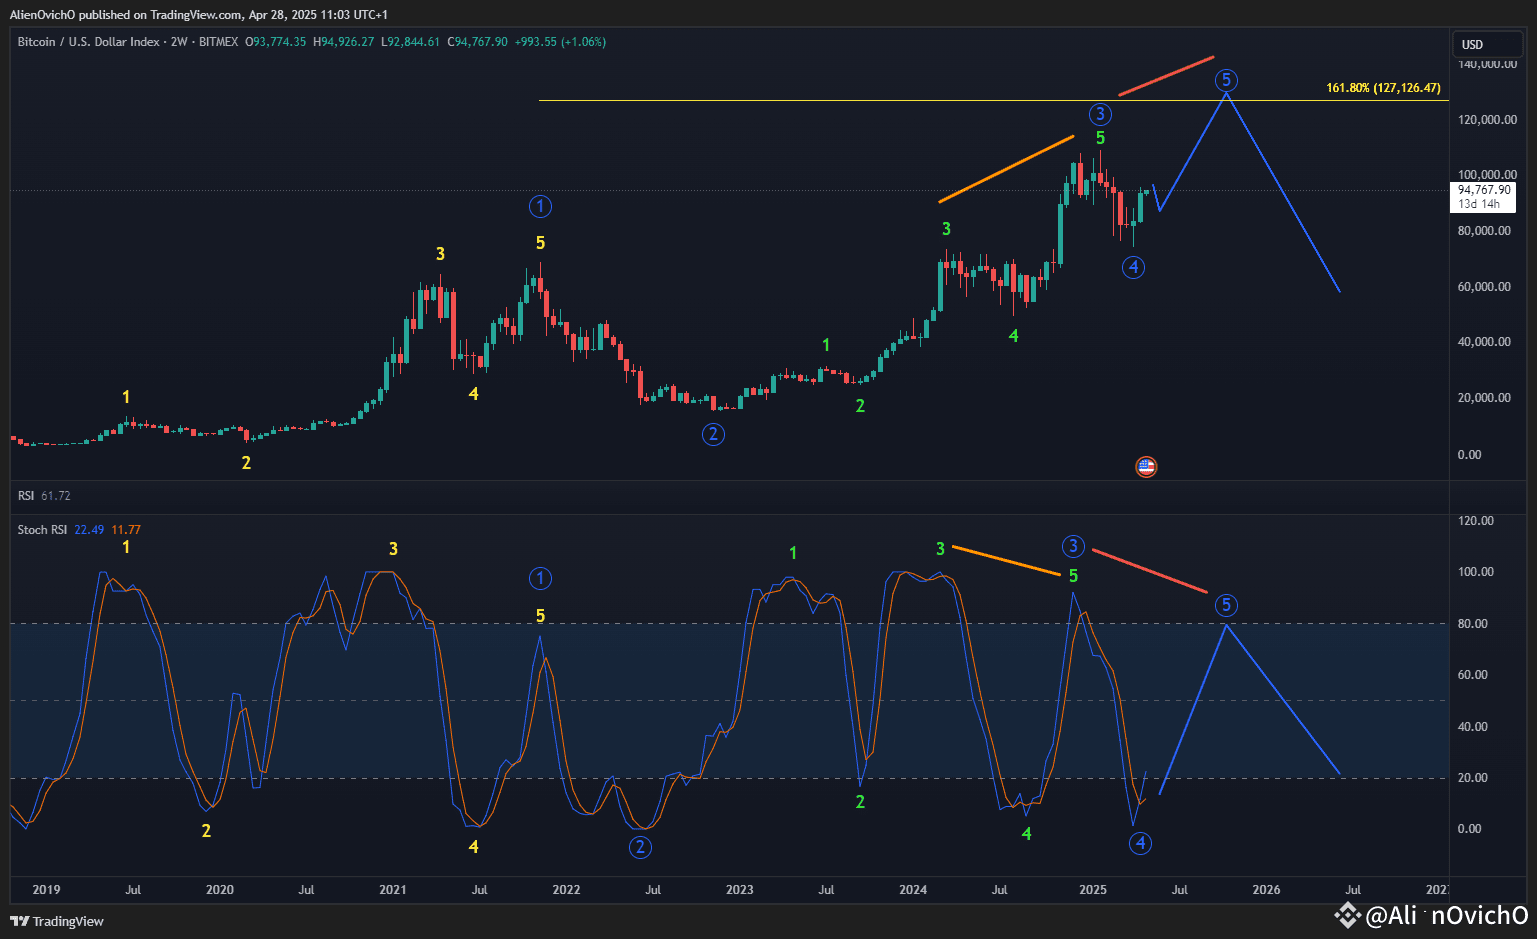Click the 2023 label on the time axis
Viewport: 1537px width, 939px height.
(740, 890)
